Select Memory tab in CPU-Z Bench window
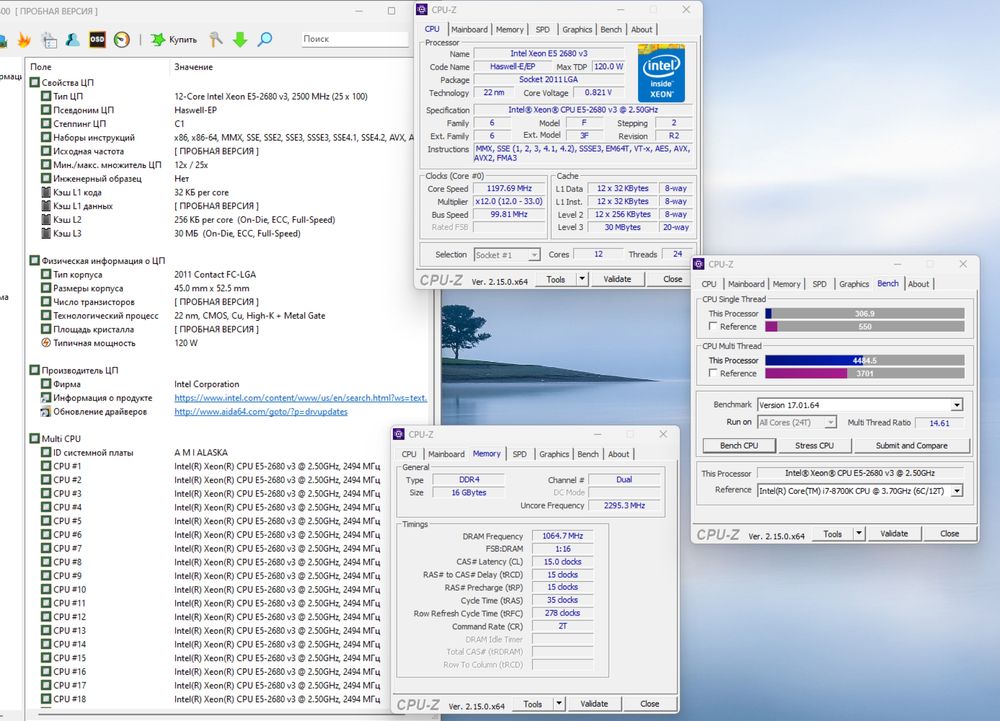1000x721 pixels. pyautogui.click(x=786, y=284)
